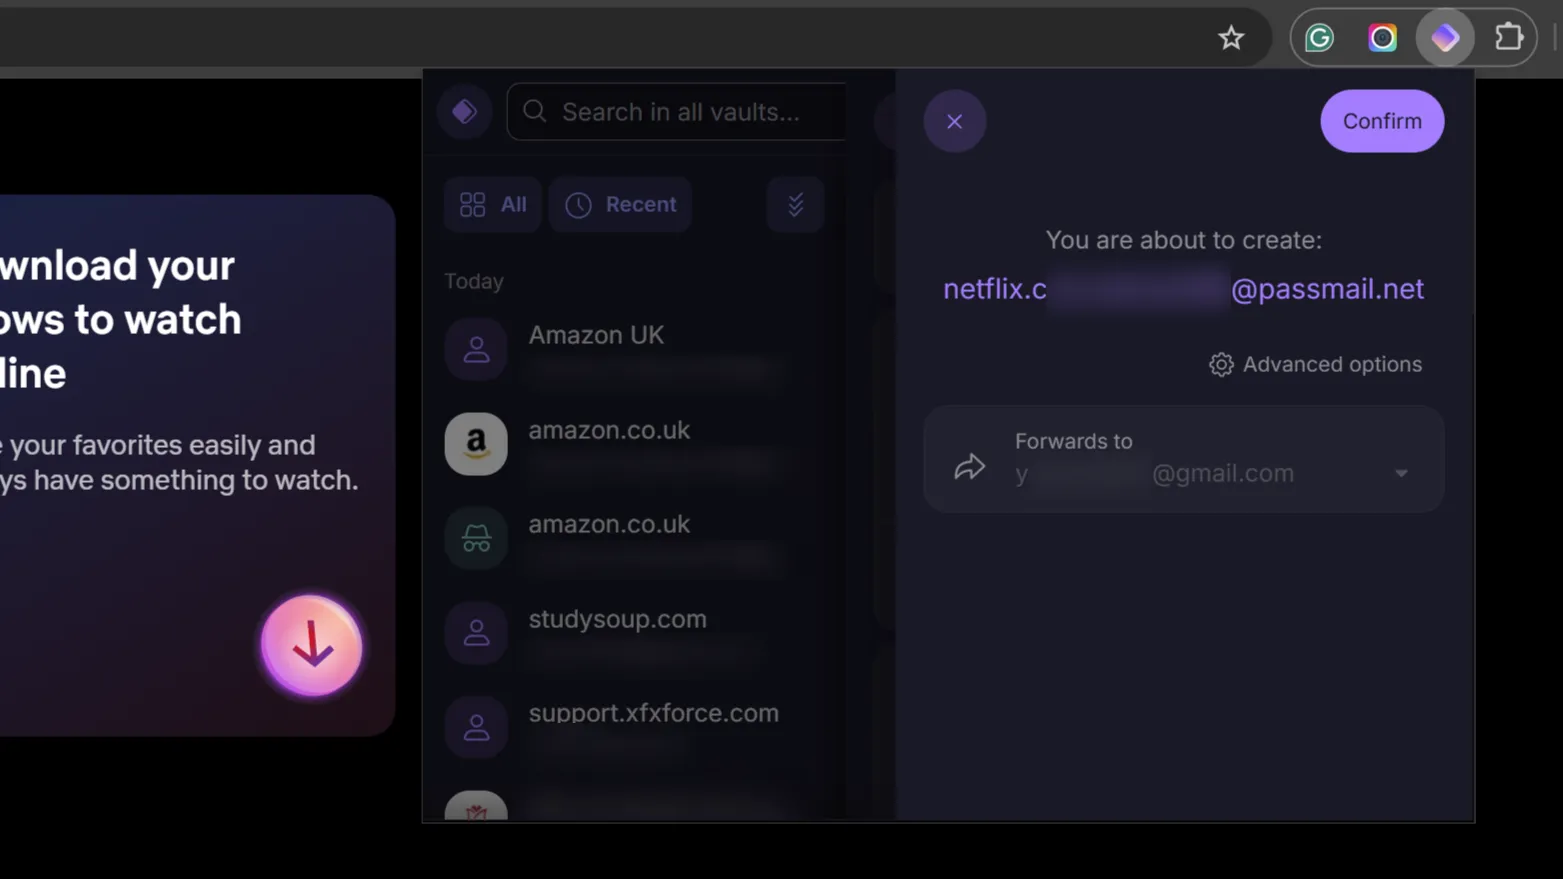The height and width of the screenshot is (879, 1563).
Task: Click the Chrome extensions puzzle icon
Action: [x=1508, y=38]
